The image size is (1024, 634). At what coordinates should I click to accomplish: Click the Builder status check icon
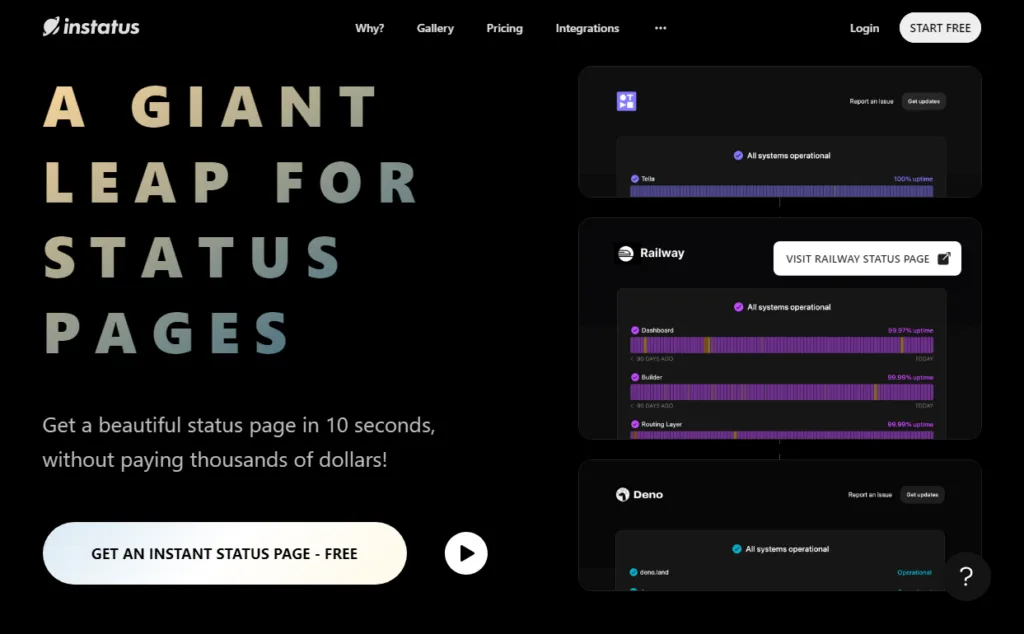(635, 377)
